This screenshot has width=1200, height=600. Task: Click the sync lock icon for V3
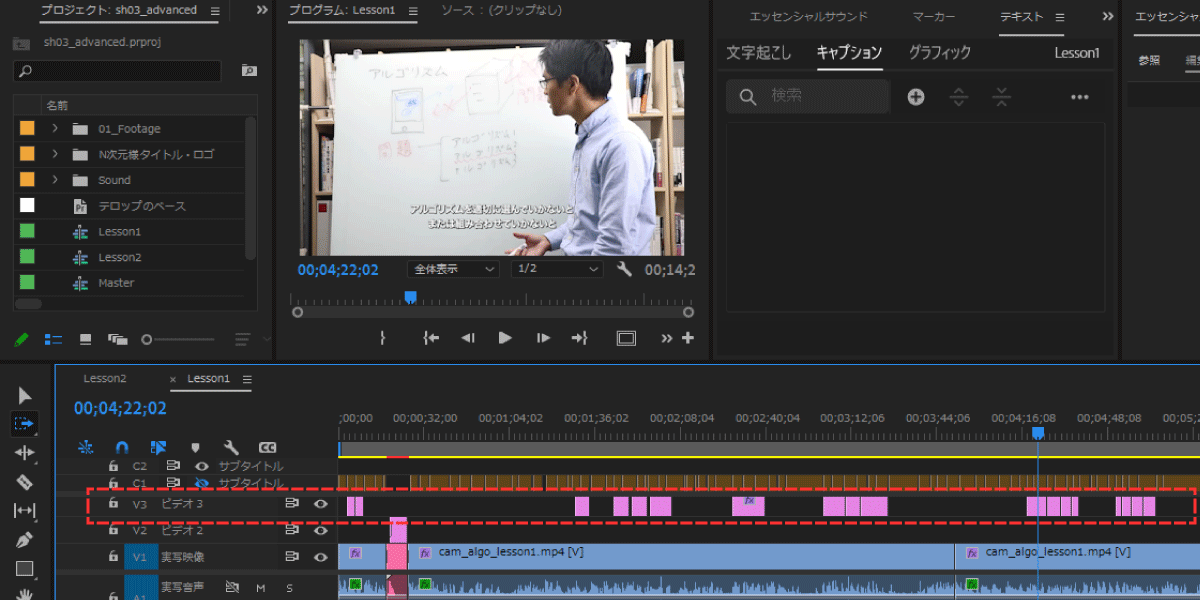292,504
